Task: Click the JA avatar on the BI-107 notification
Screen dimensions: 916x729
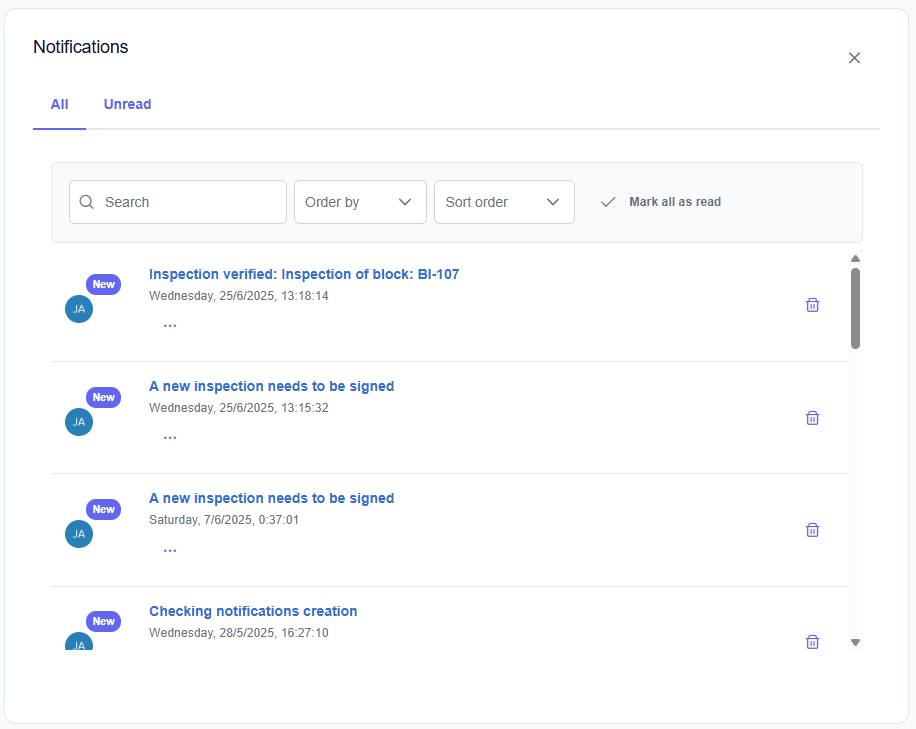Action: pos(79,310)
